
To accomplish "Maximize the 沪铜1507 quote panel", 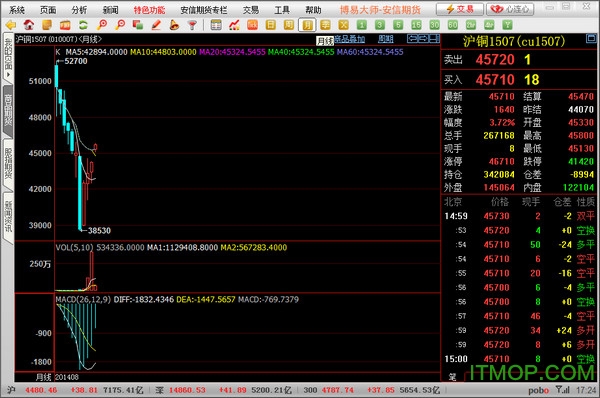I will pos(591,38).
